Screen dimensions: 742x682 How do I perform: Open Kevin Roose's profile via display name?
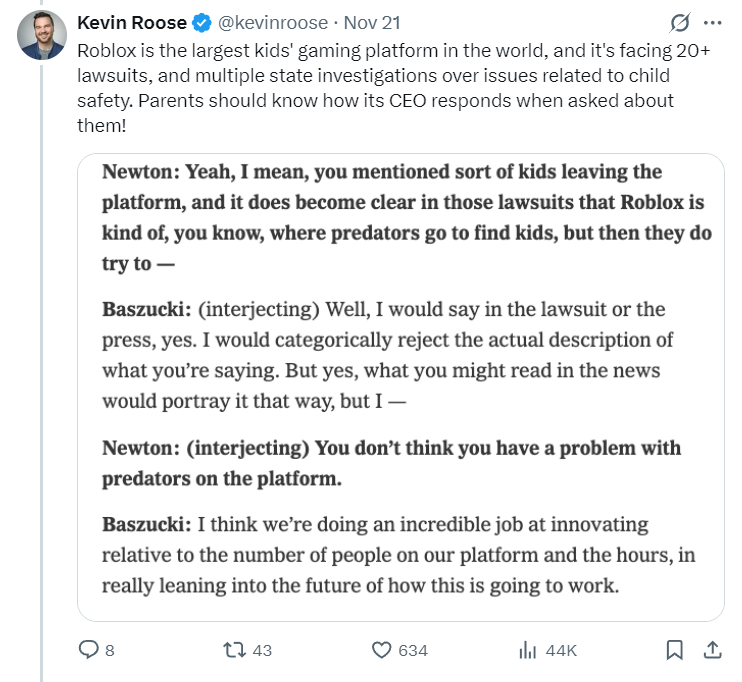[x=132, y=22]
